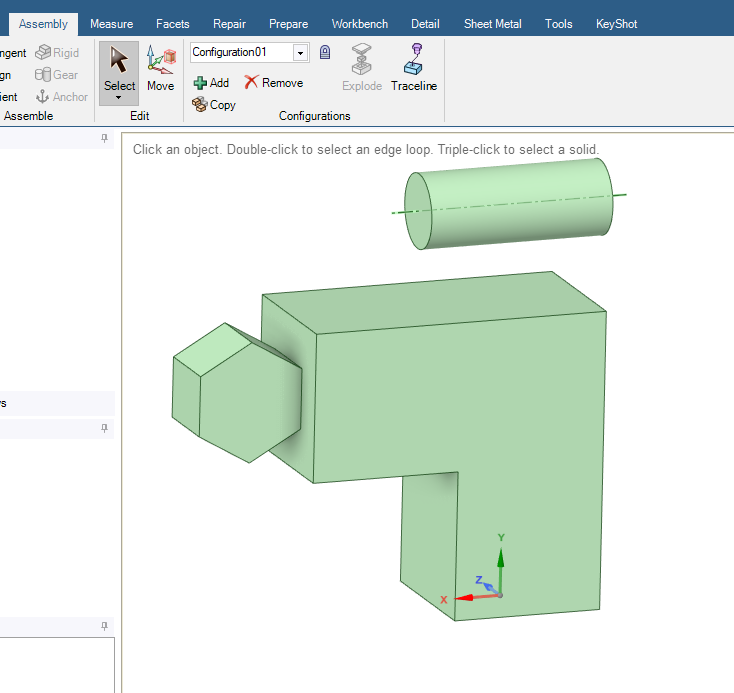Switch to the Sheet Metal tab
Screen dimensions: 734x693
pos(492,24)
